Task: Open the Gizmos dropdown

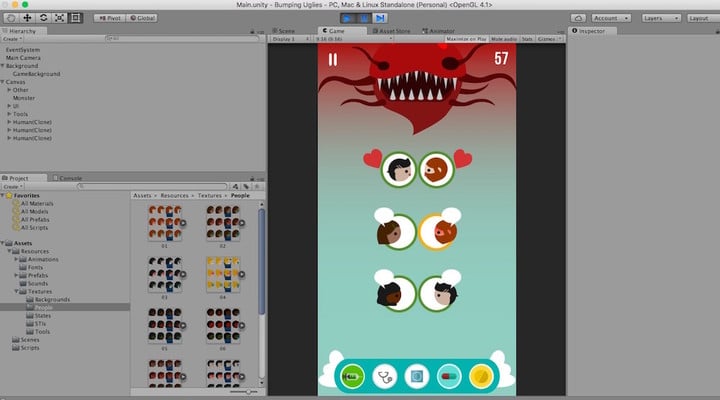Action: pyautogui.click(x=550, y=39)
